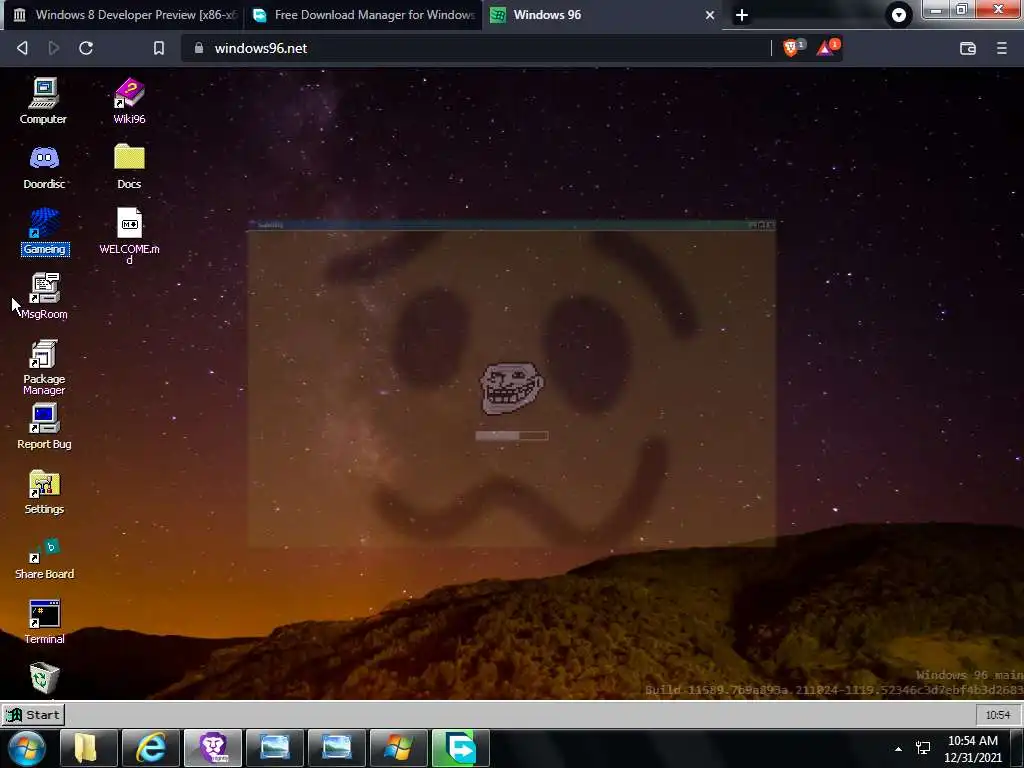The image size is (1024, 768).
Task: Open the Settings desktop icon
Action: (44, 492)
